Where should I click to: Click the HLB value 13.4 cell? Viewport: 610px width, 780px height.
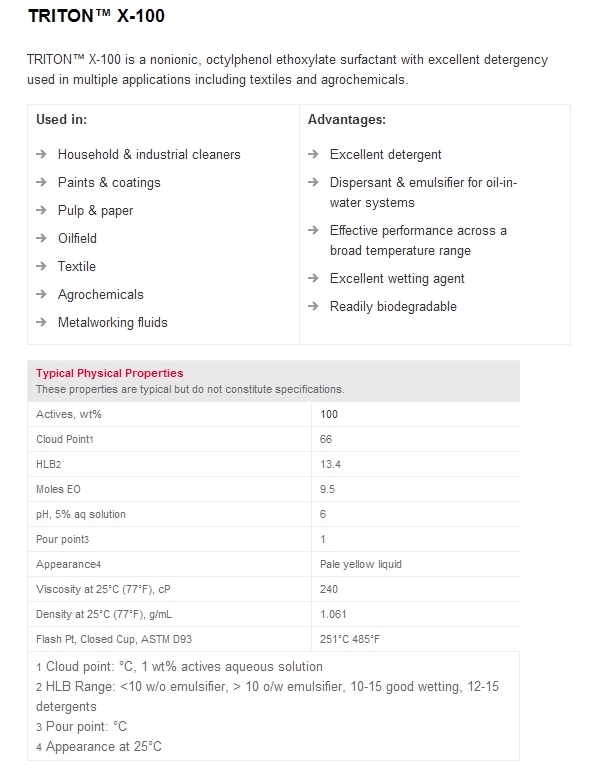click(x=331, y=464)
